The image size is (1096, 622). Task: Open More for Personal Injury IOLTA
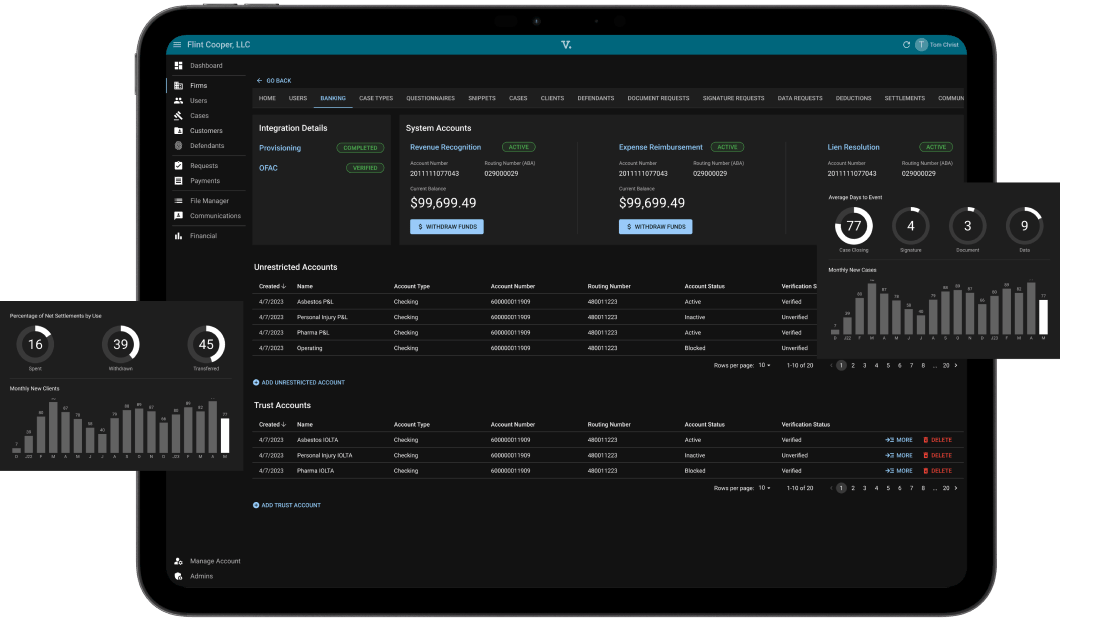coord(898,455)
